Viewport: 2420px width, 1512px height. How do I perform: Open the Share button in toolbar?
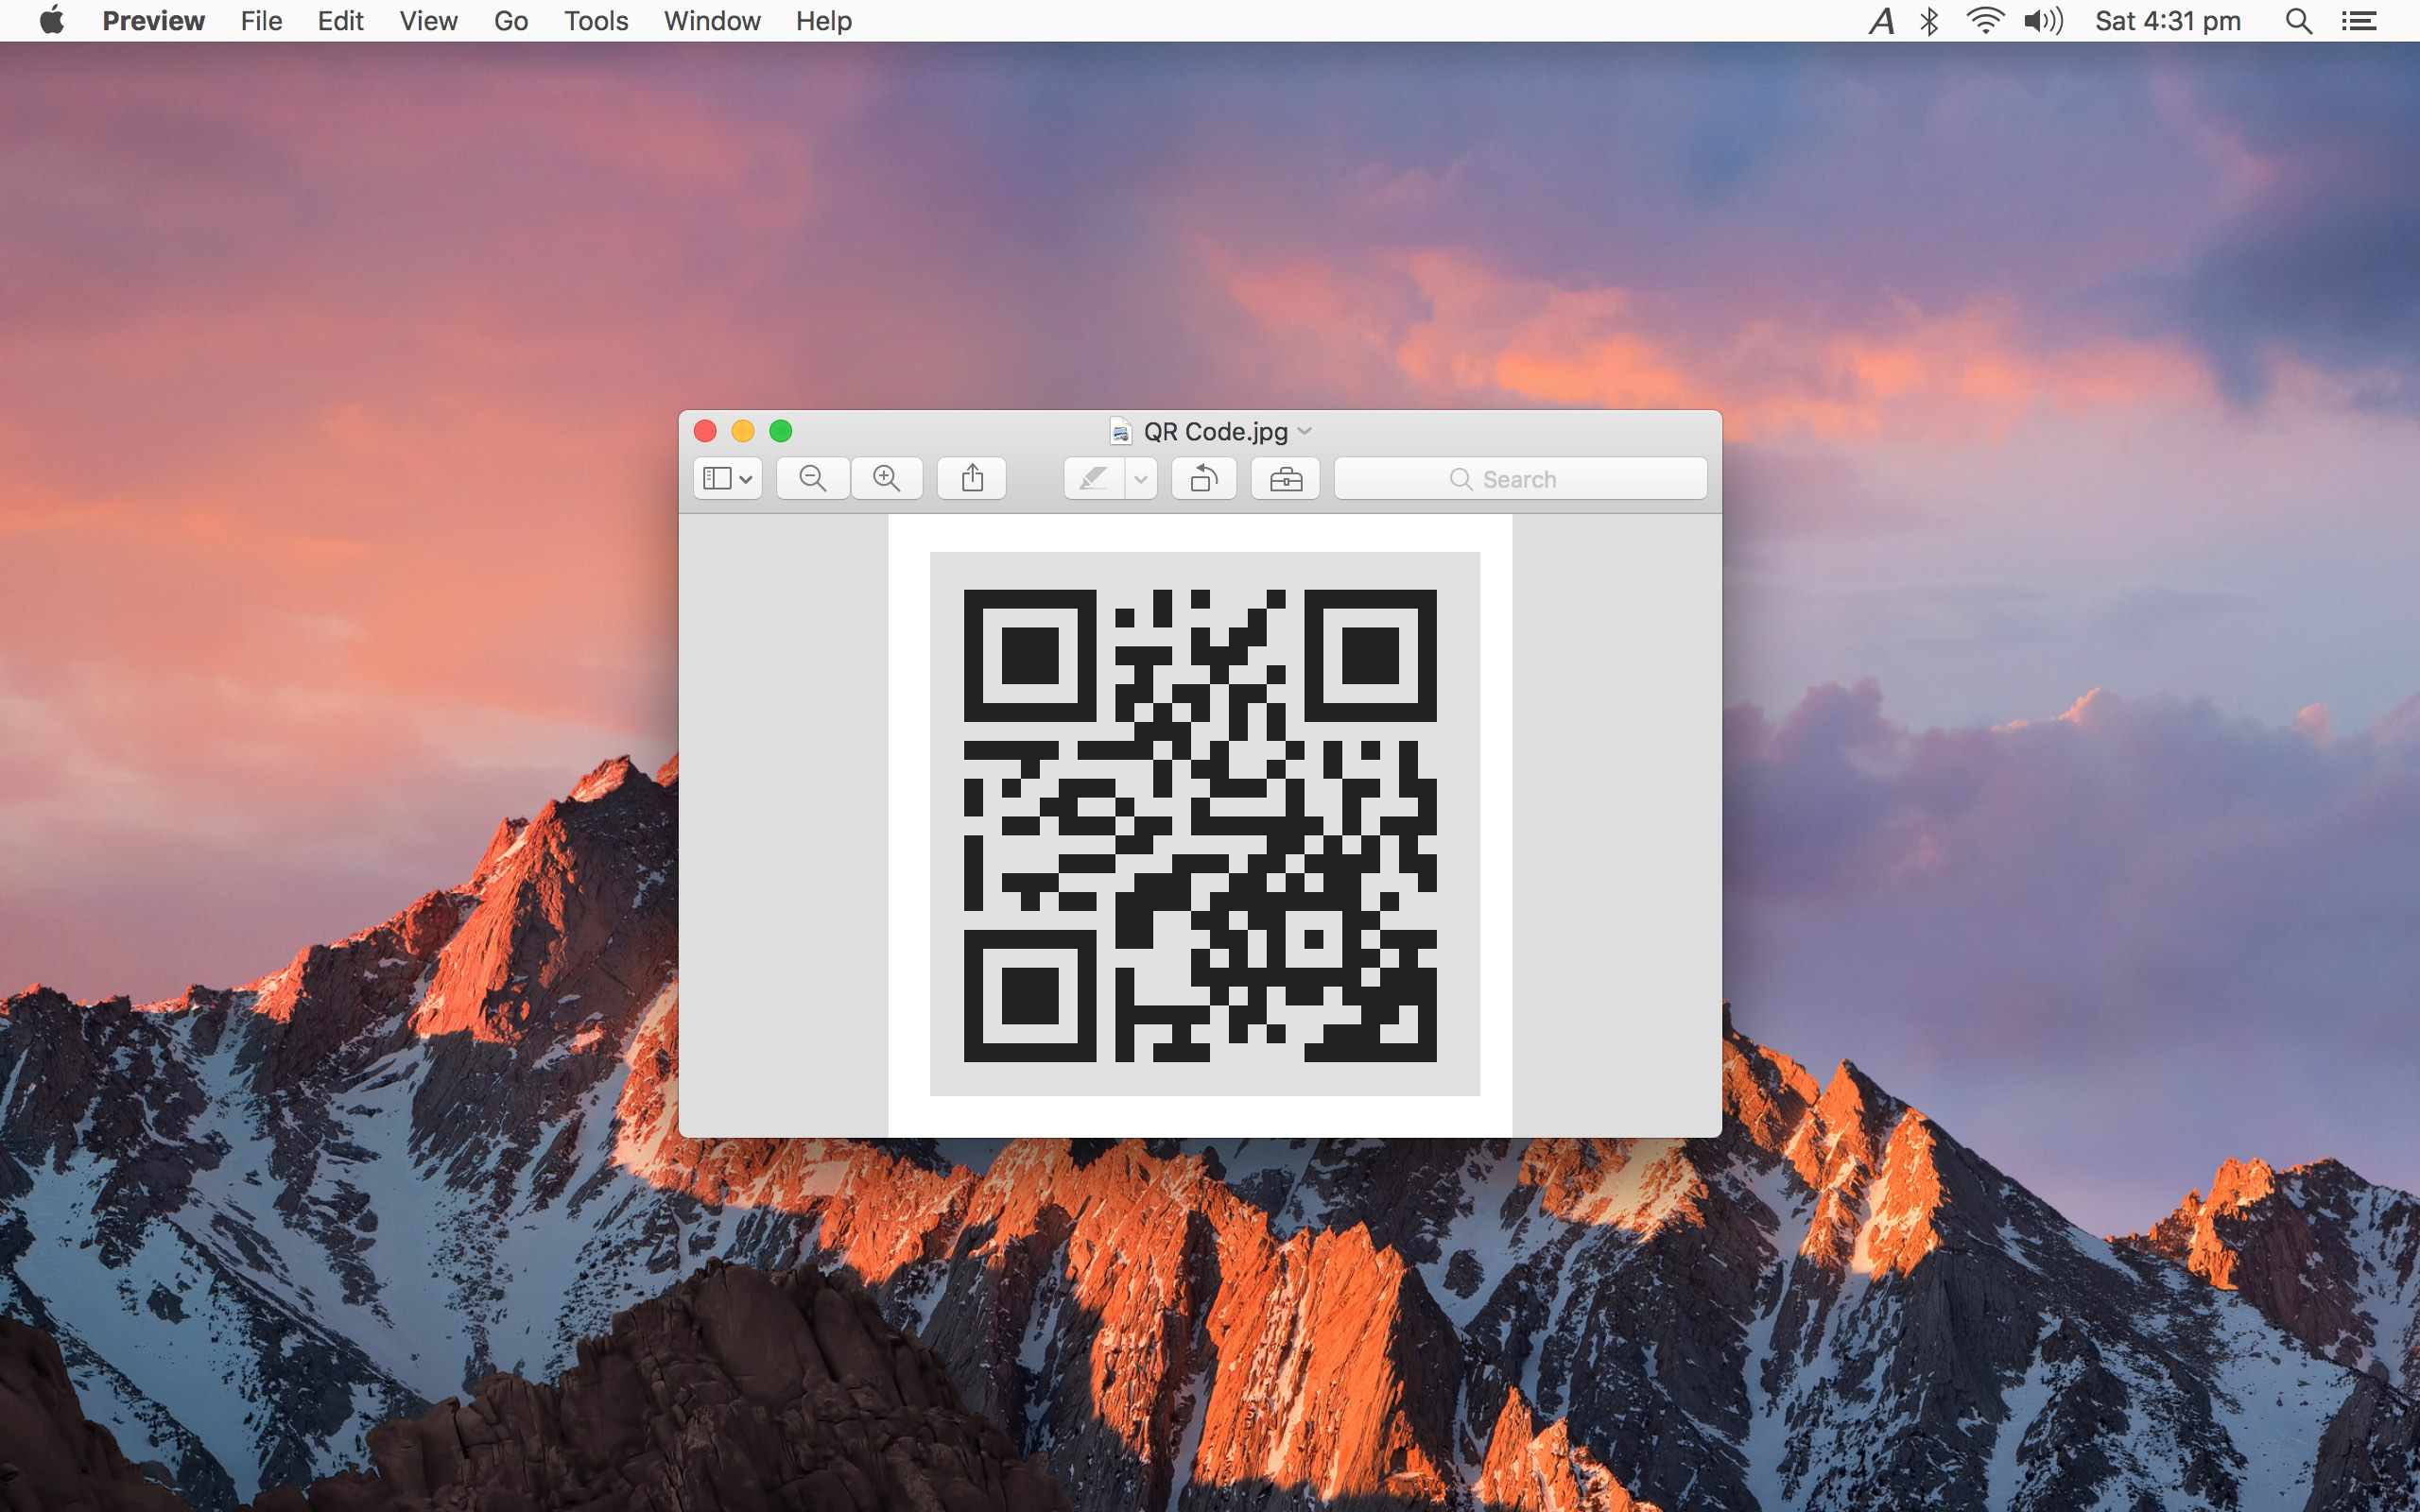click(972, 479)
